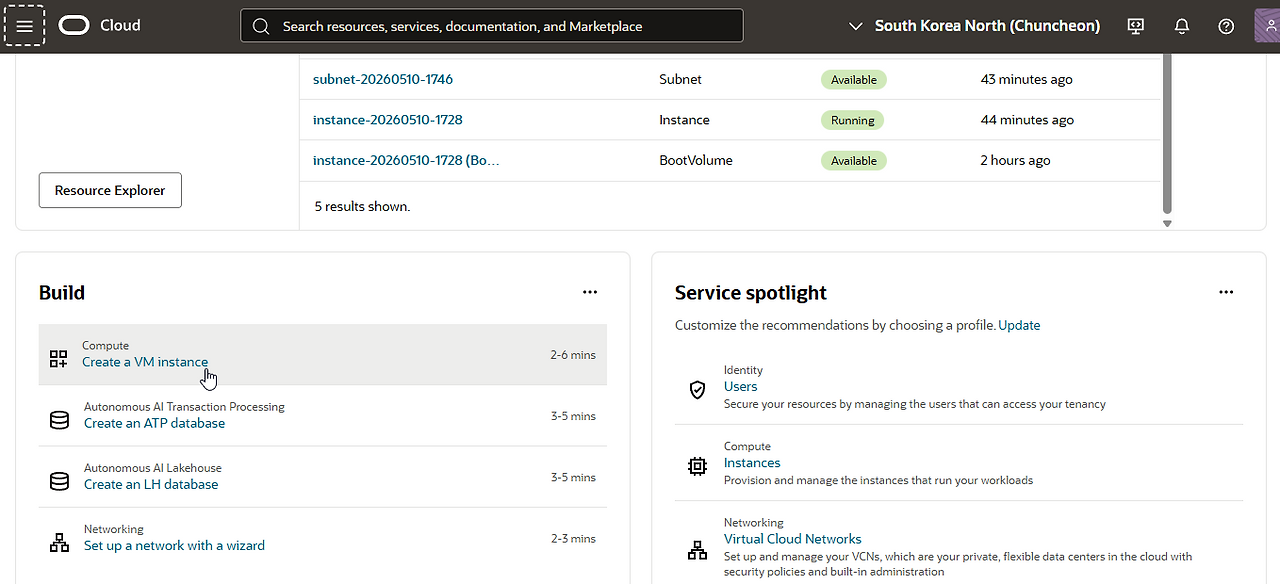Viewport: 1280px width, 584px height.
Task: Open the help question mark icon
Action: click(1226, 26)
